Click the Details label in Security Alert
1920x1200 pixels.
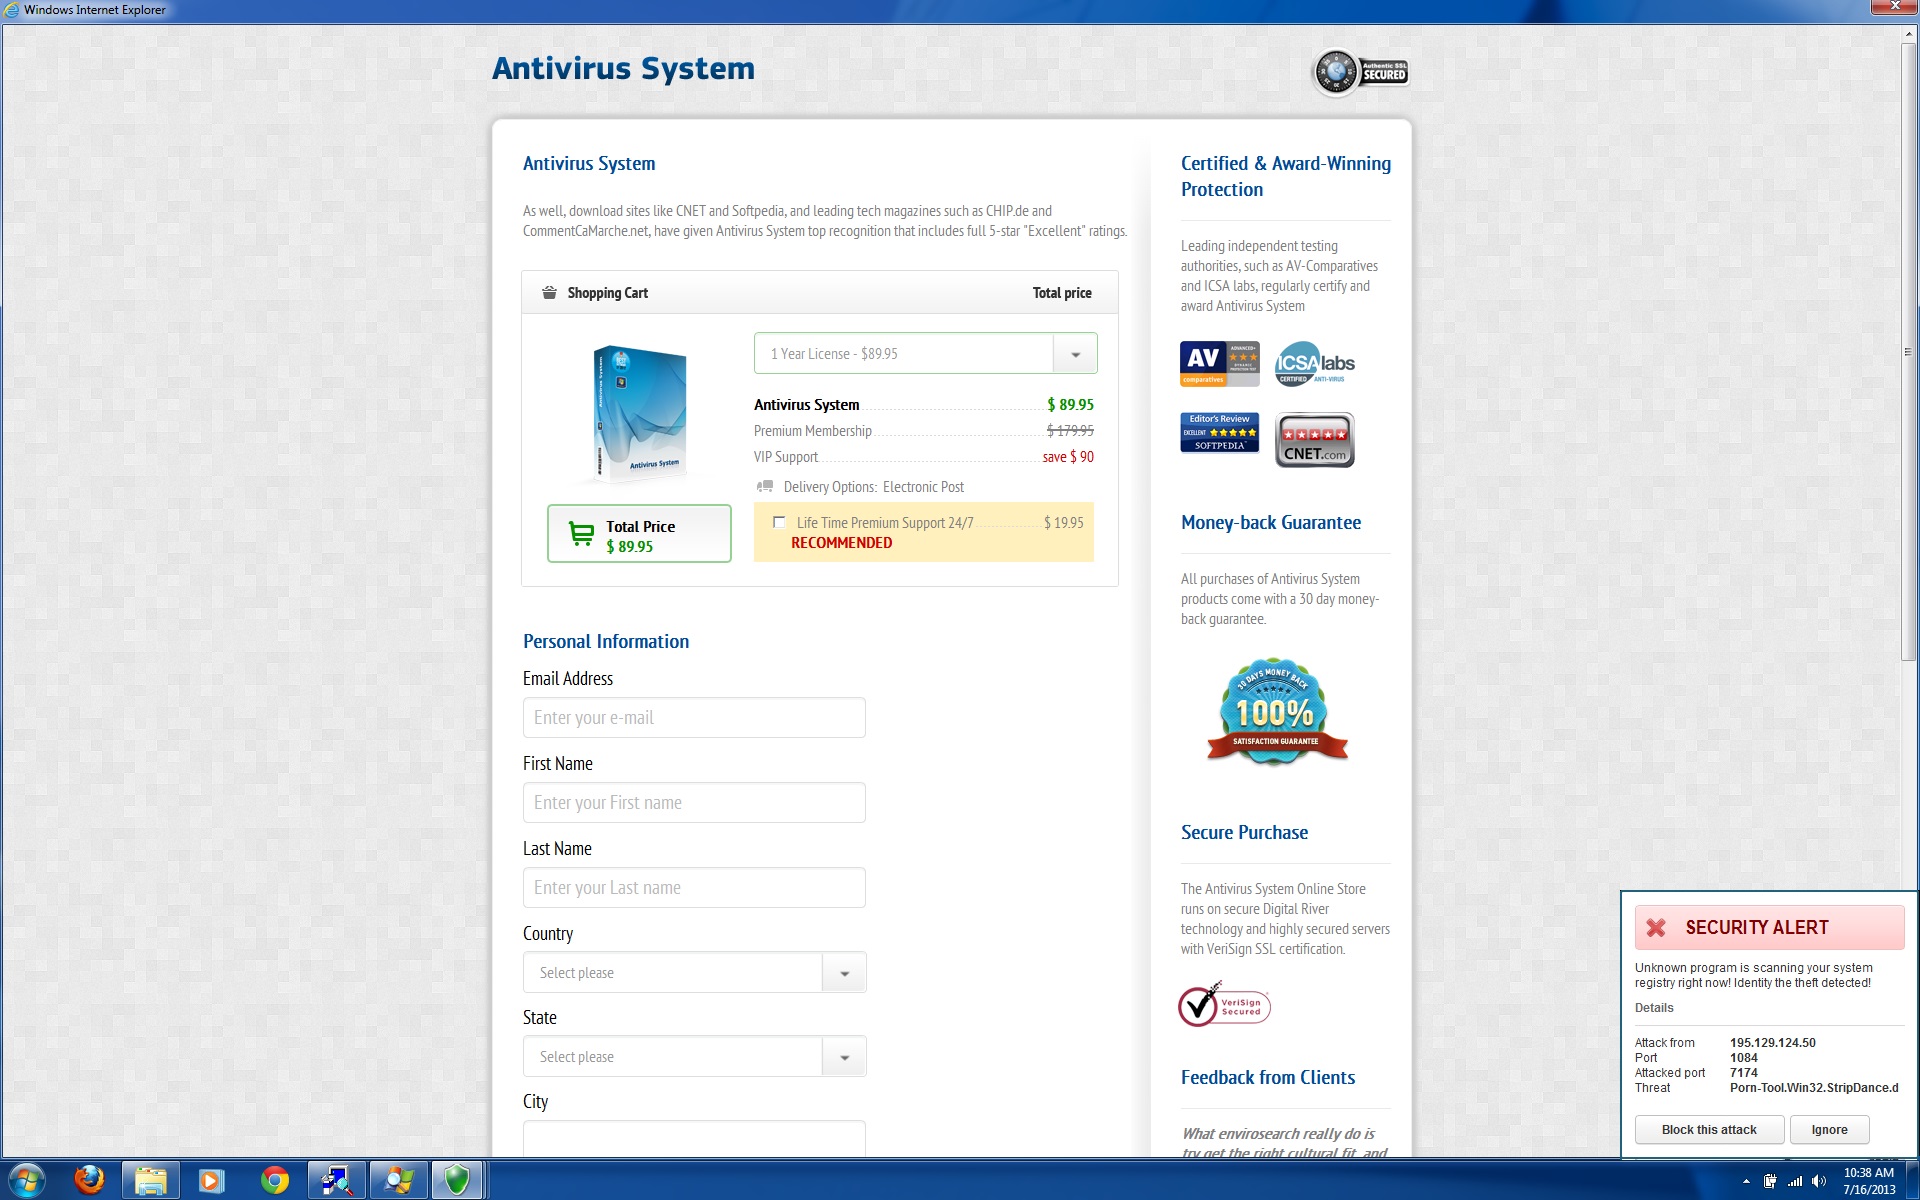[x=1654, y=1008]
